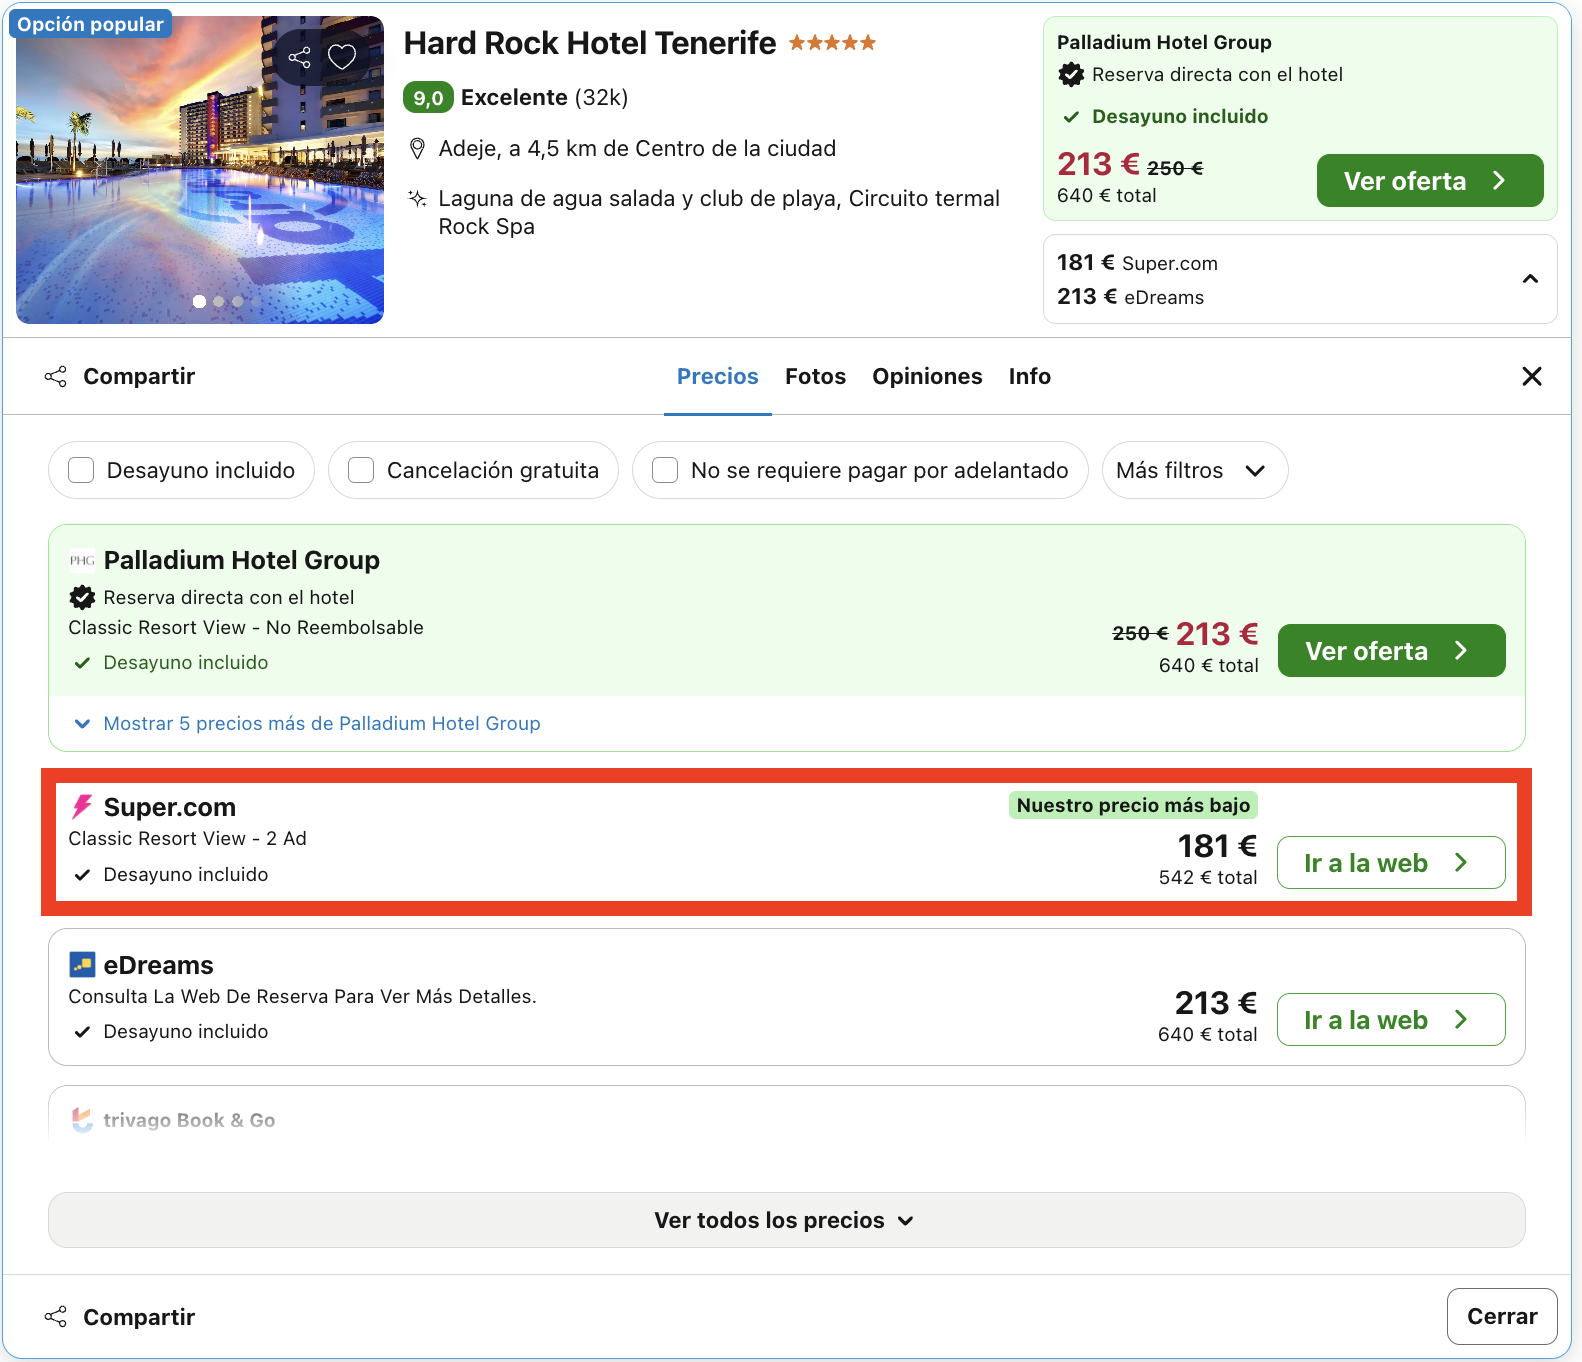Screen dimensions: 1582x1362
Task: Open the Fotos tab
Action: tap(816, 377)
